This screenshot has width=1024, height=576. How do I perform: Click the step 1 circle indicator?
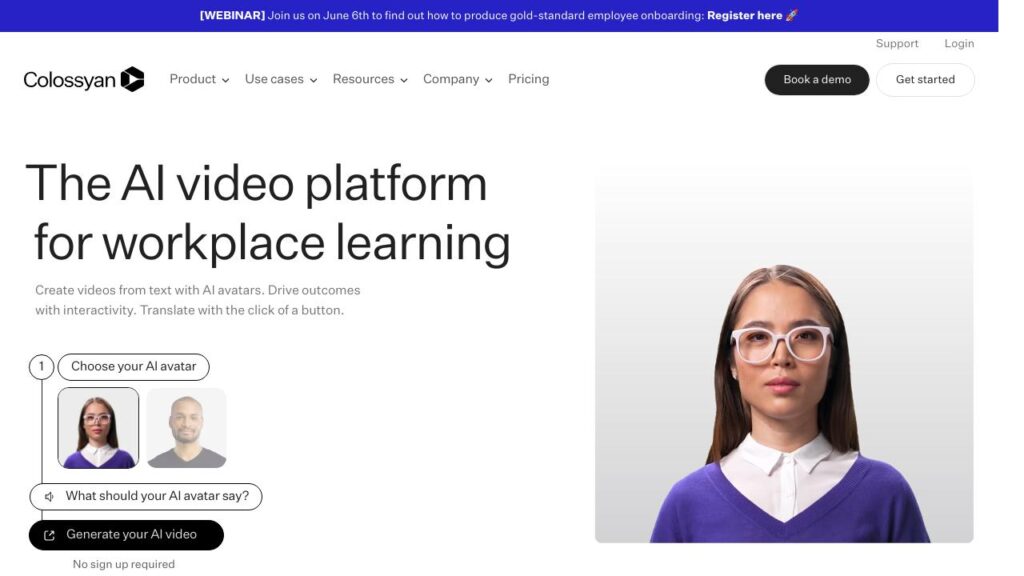click(x=41, y=367)
